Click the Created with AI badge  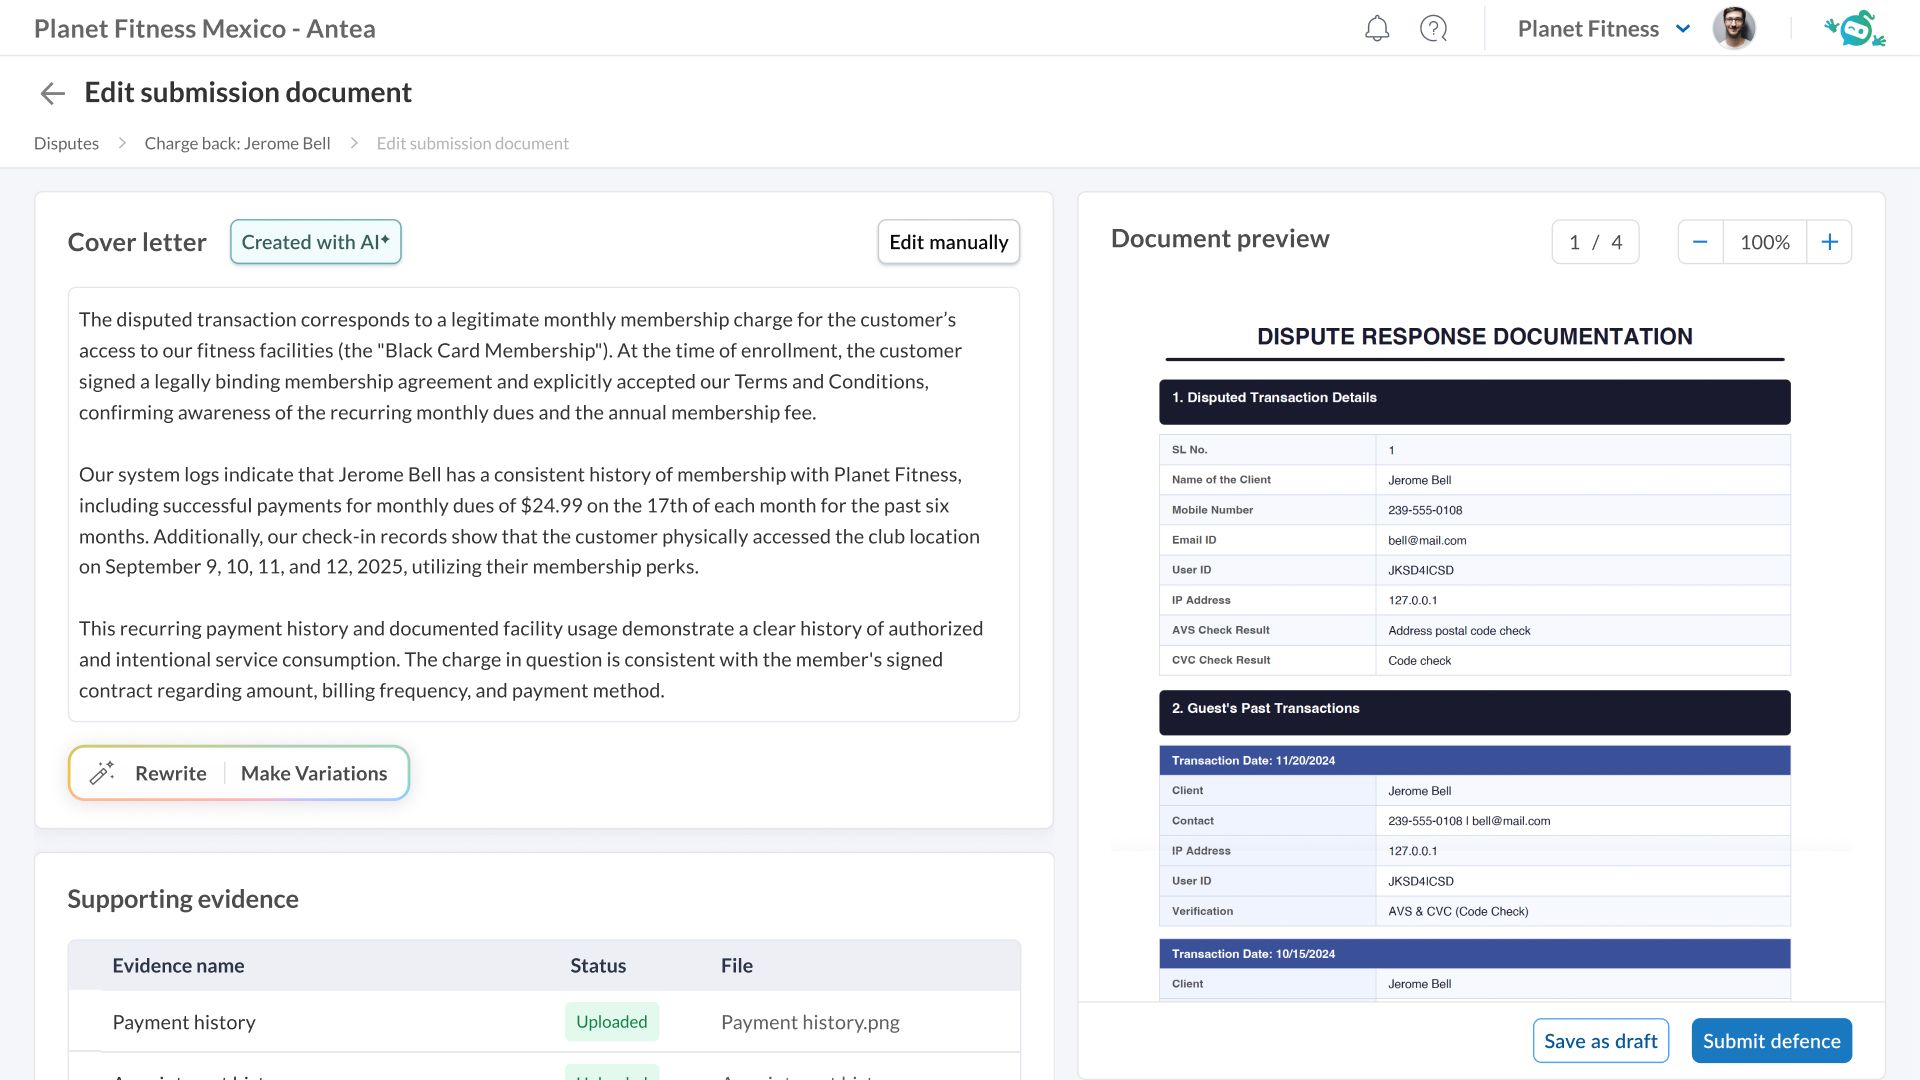point(315,242)
